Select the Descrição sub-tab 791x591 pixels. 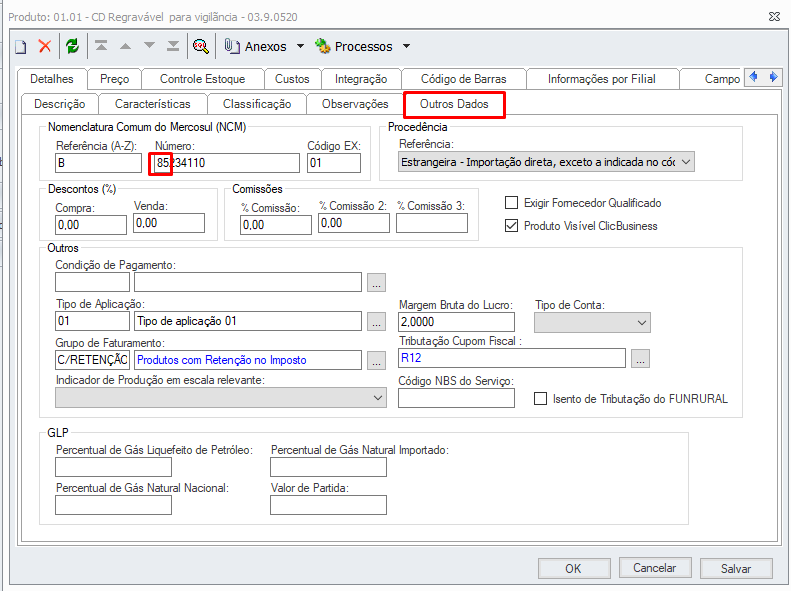coord(60,104)
